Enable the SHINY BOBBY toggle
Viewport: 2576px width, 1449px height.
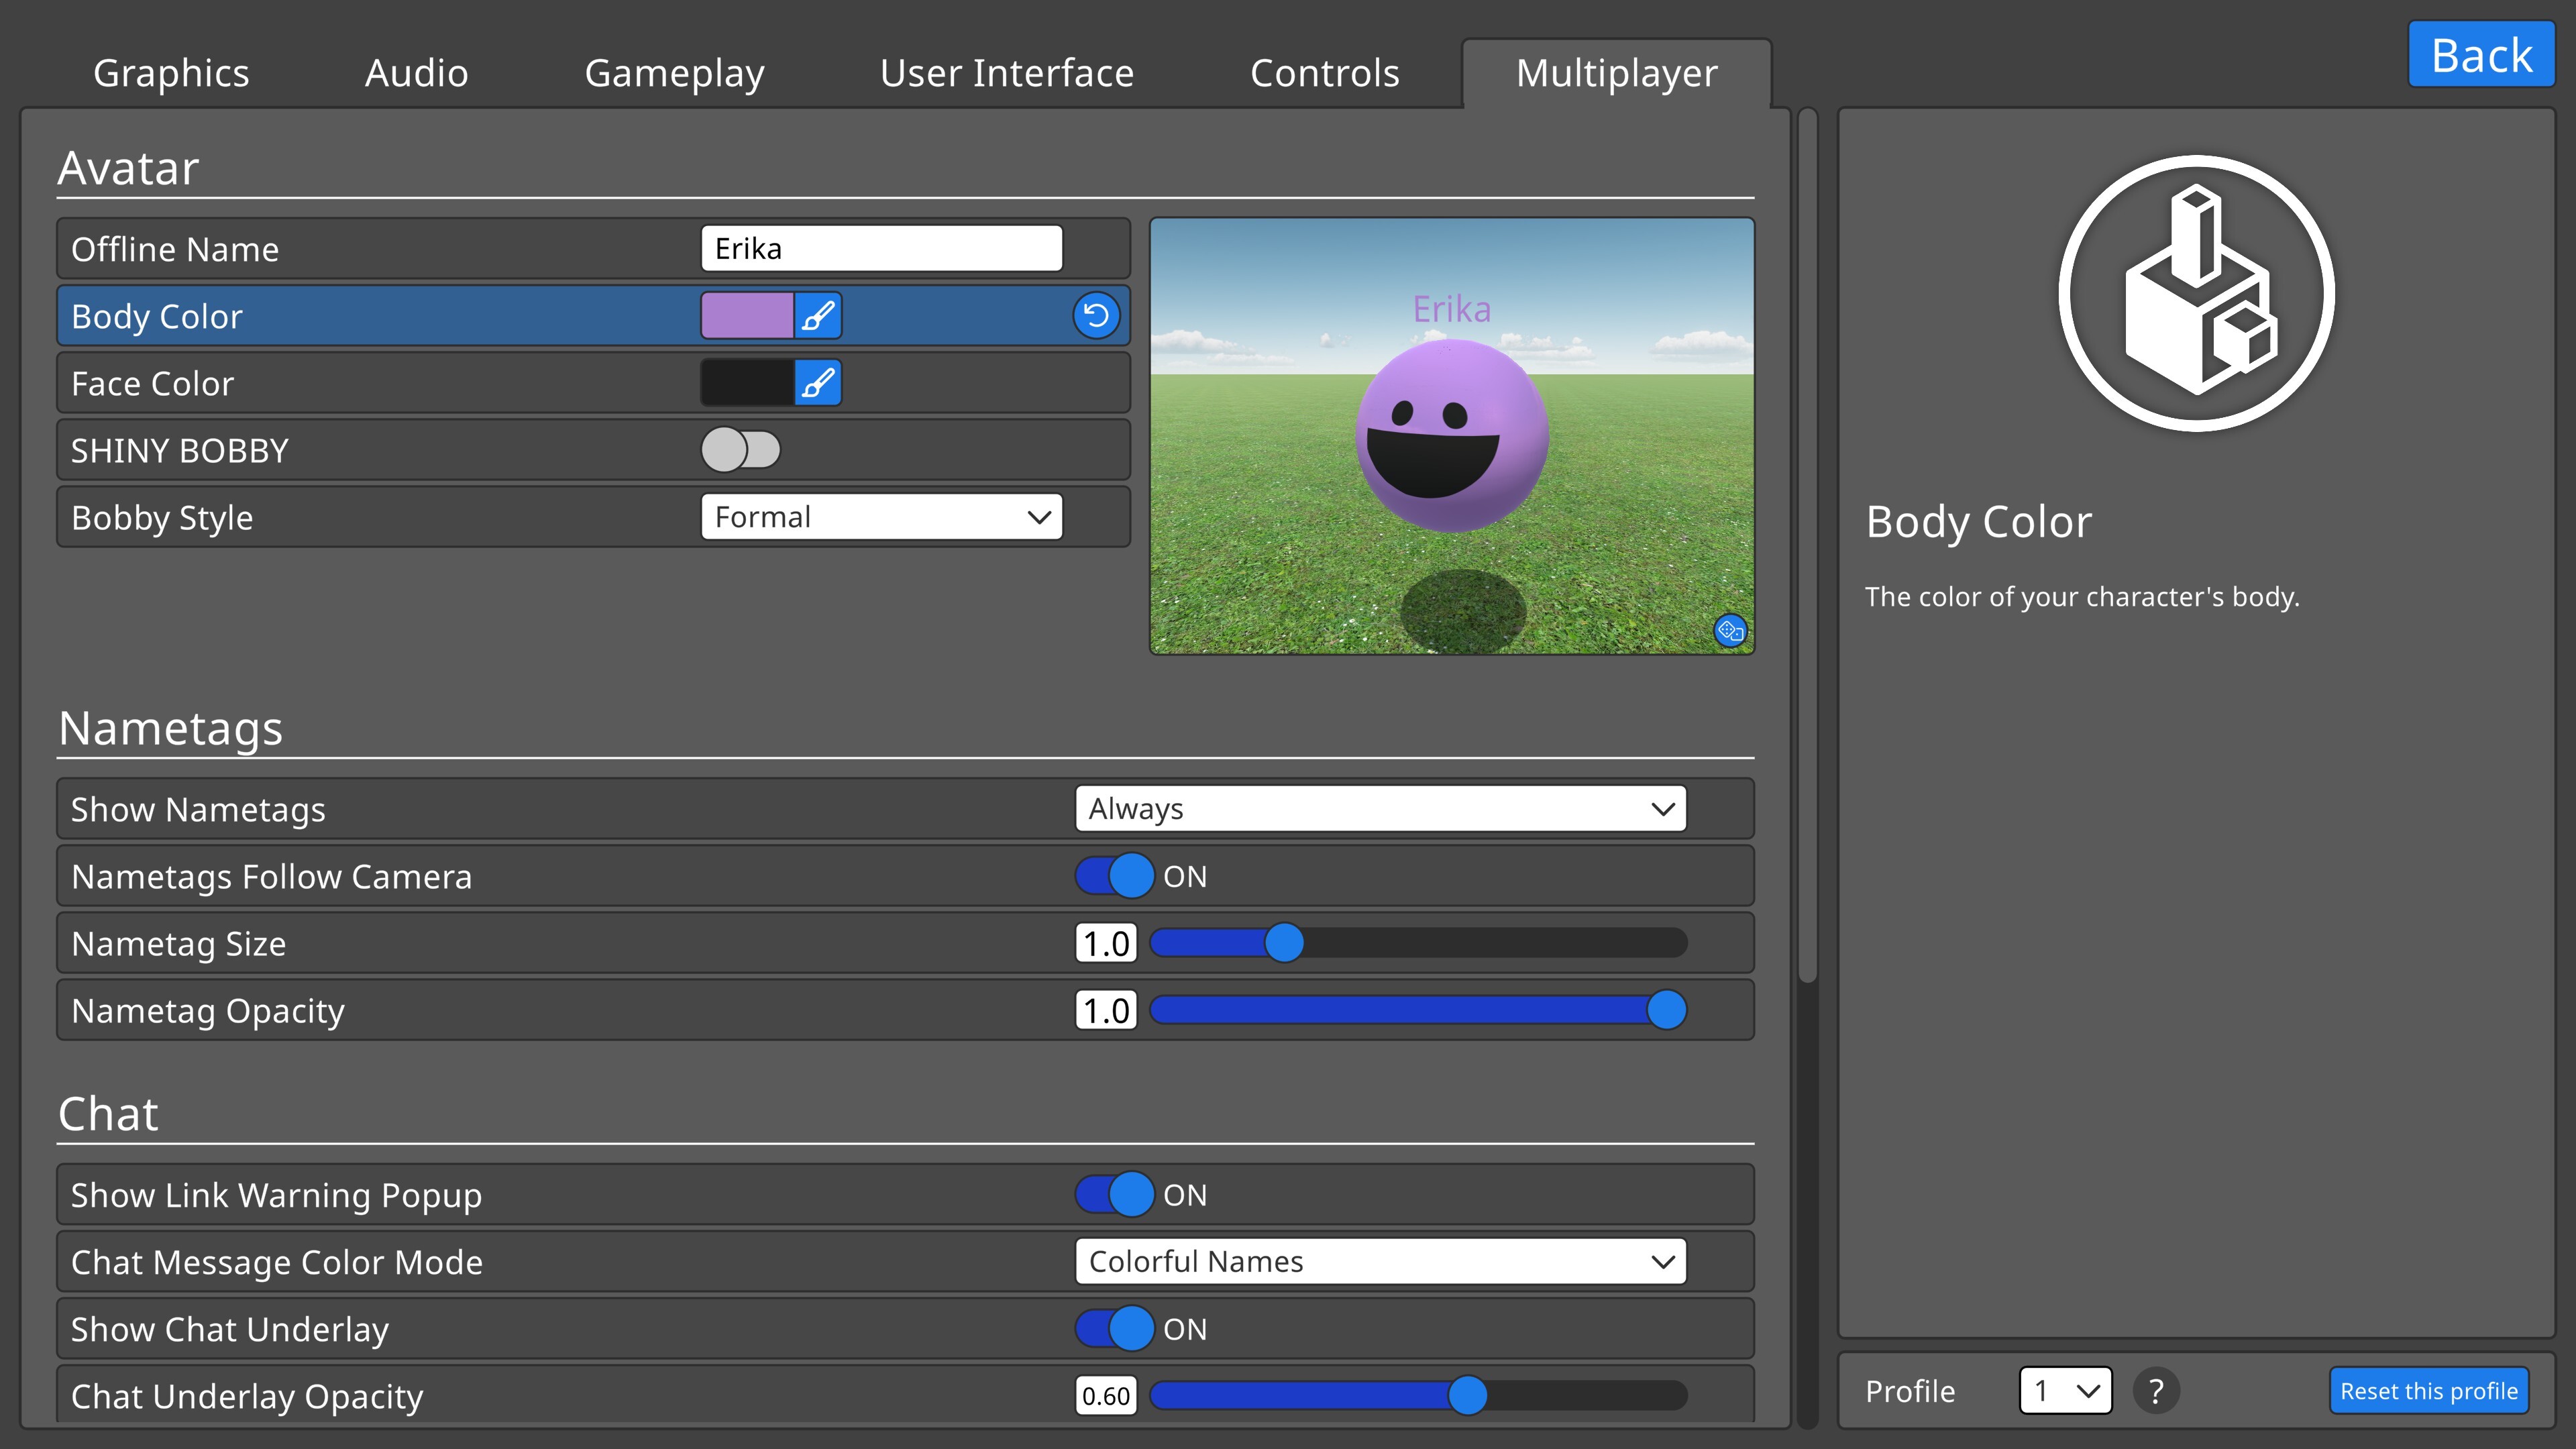[741, 450]
